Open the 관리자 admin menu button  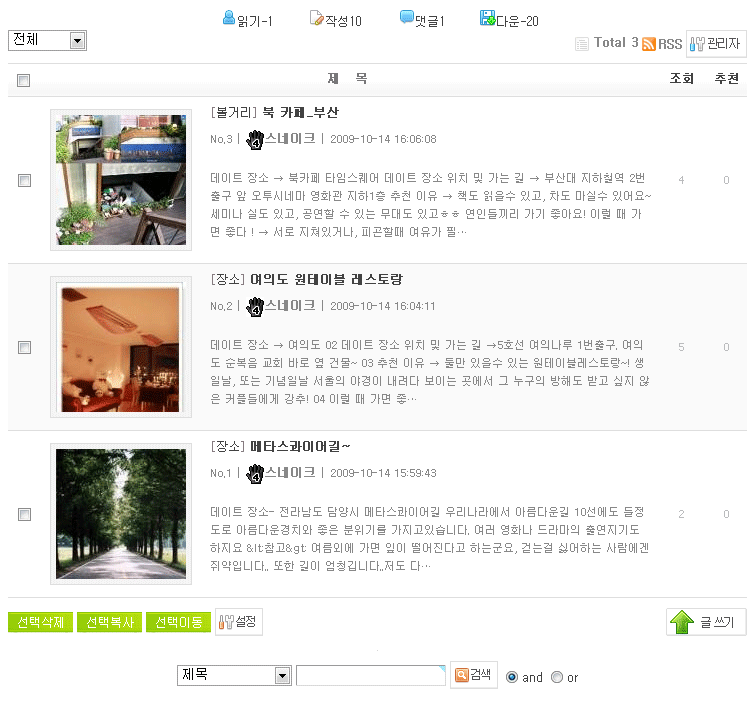click(x=716, y=44)
